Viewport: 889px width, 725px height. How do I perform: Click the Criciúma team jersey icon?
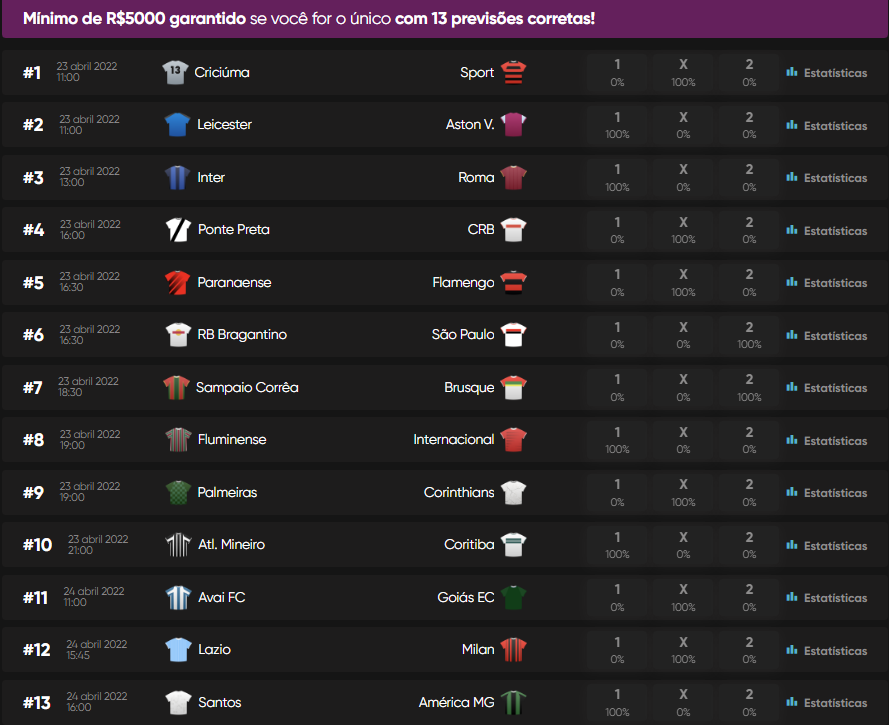coord(175,72)
